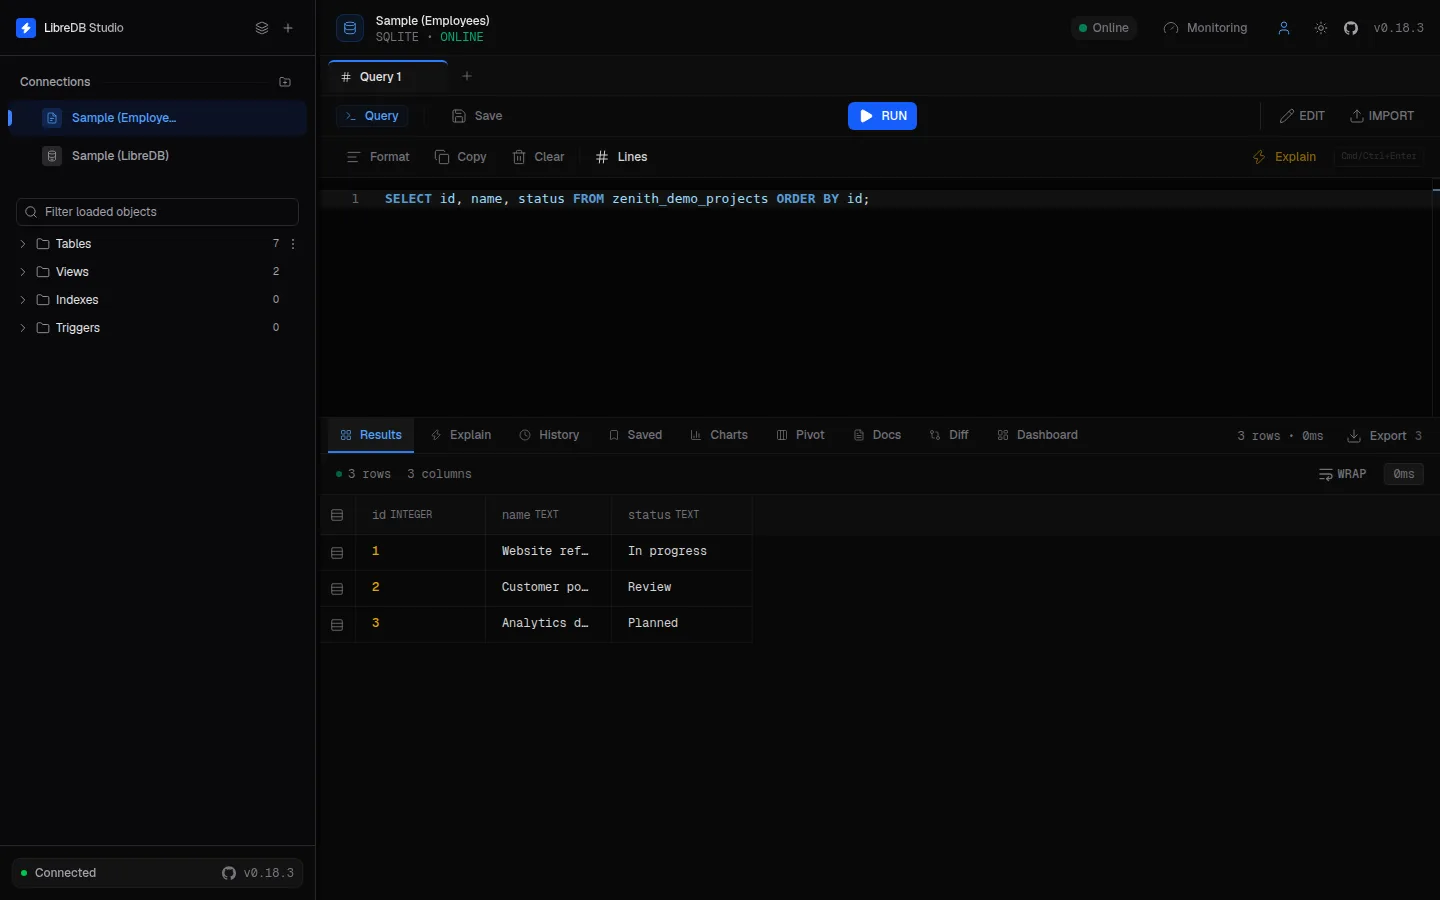Click the yellow Explain button in the editor toolbar
This screenshot has height=900, width=1440.
(1284, 157)
